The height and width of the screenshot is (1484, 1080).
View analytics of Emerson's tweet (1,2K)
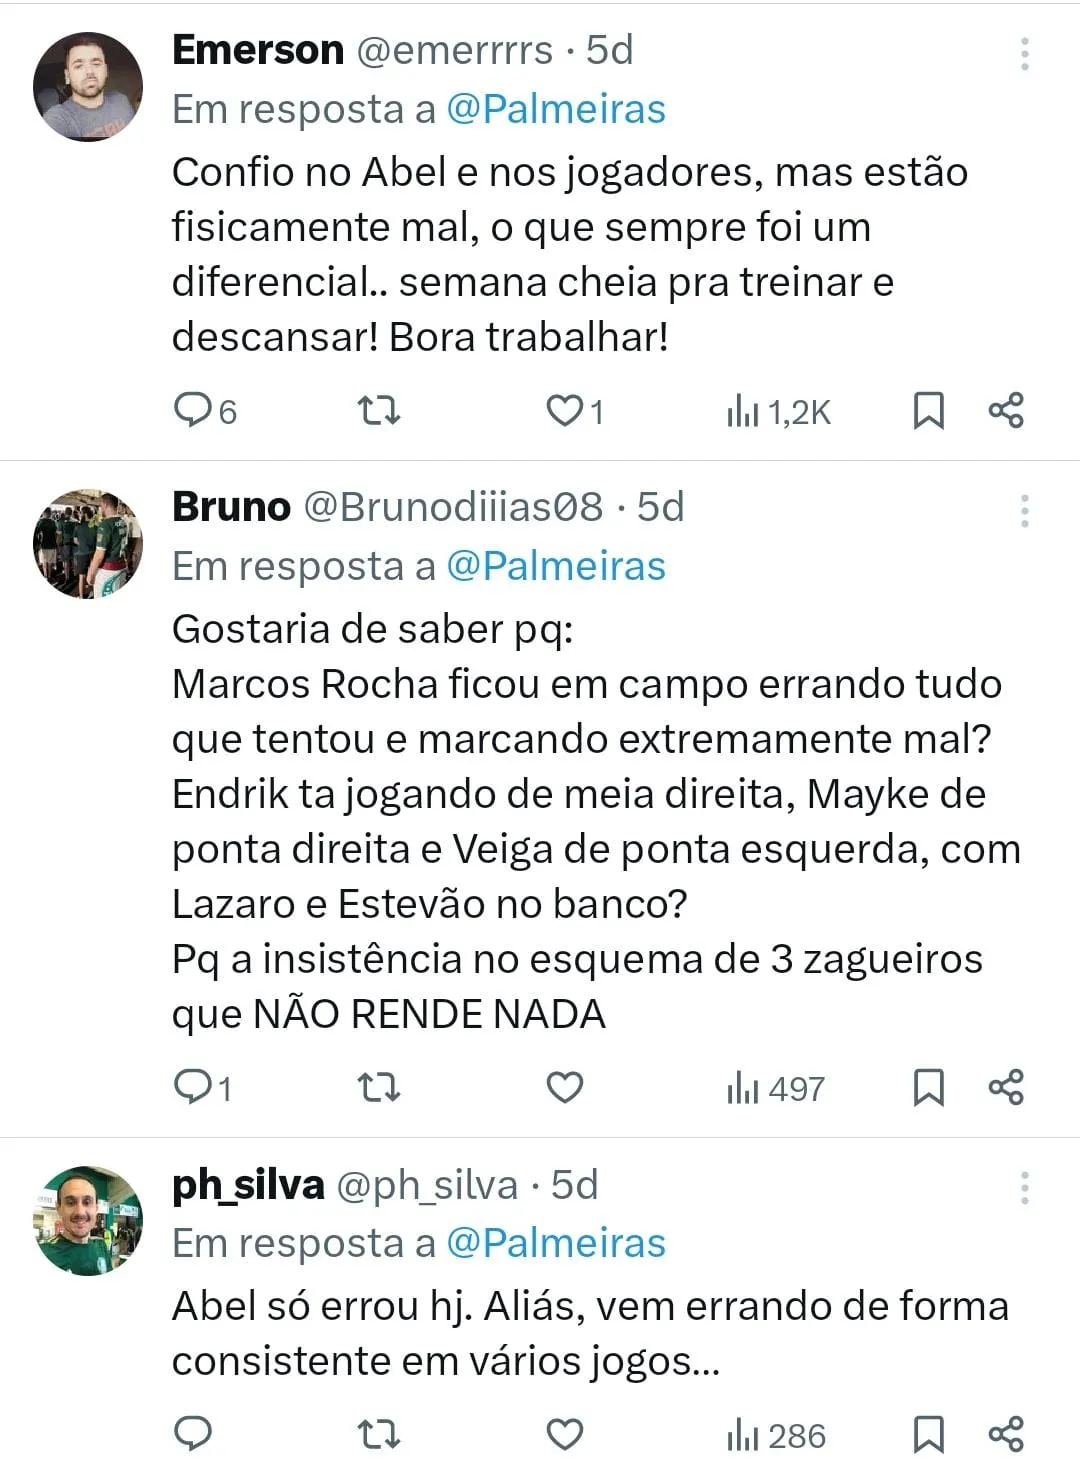click(779, 411)
